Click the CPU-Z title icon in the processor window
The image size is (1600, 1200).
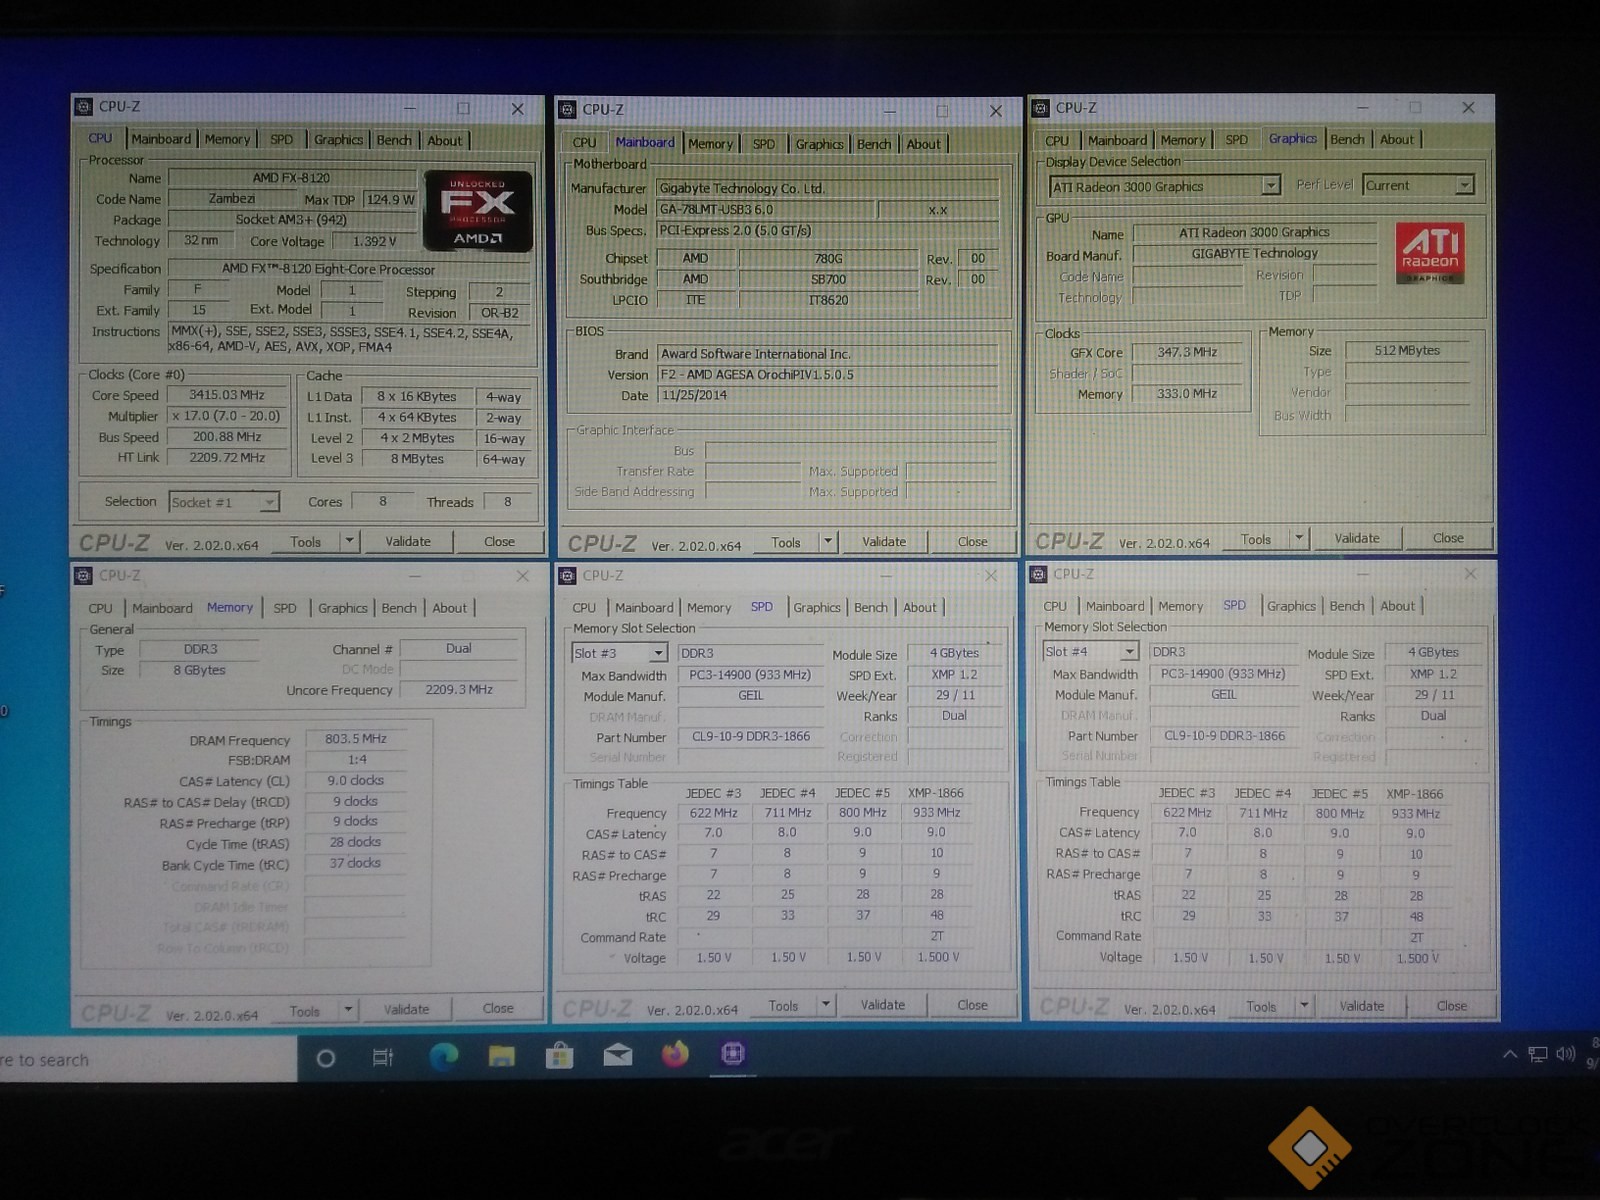click(x=84, y=107)
